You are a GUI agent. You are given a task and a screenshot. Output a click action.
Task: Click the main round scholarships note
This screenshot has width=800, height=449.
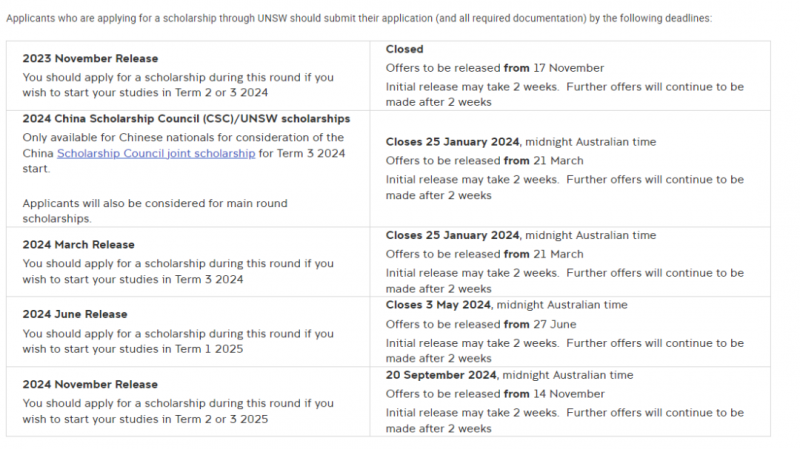coord(155,211)
